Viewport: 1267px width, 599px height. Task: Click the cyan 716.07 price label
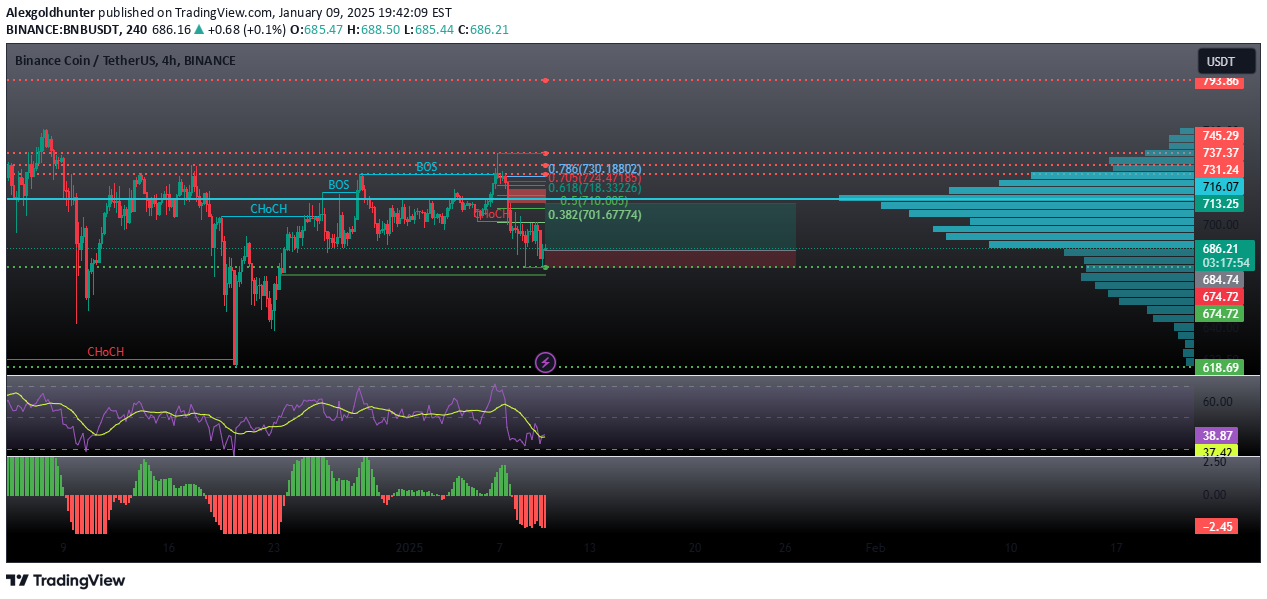tap(1220, 187)
